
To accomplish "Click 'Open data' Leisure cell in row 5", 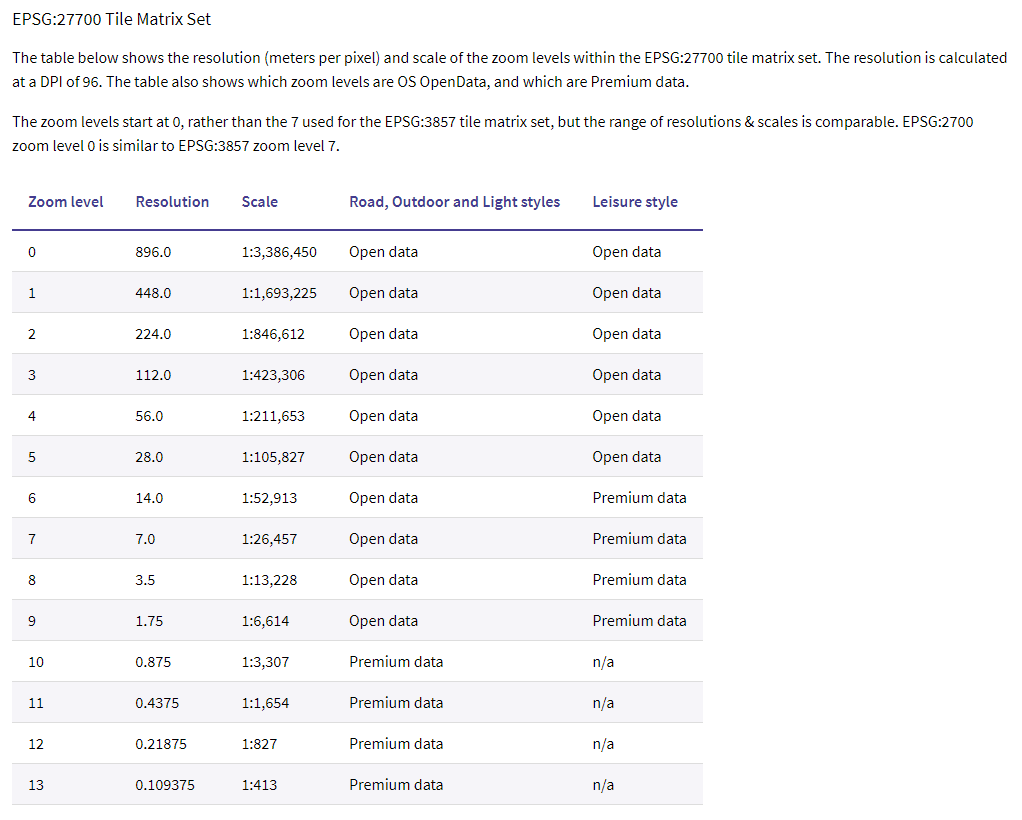I will pyautogui.click(x=626, y=458).
